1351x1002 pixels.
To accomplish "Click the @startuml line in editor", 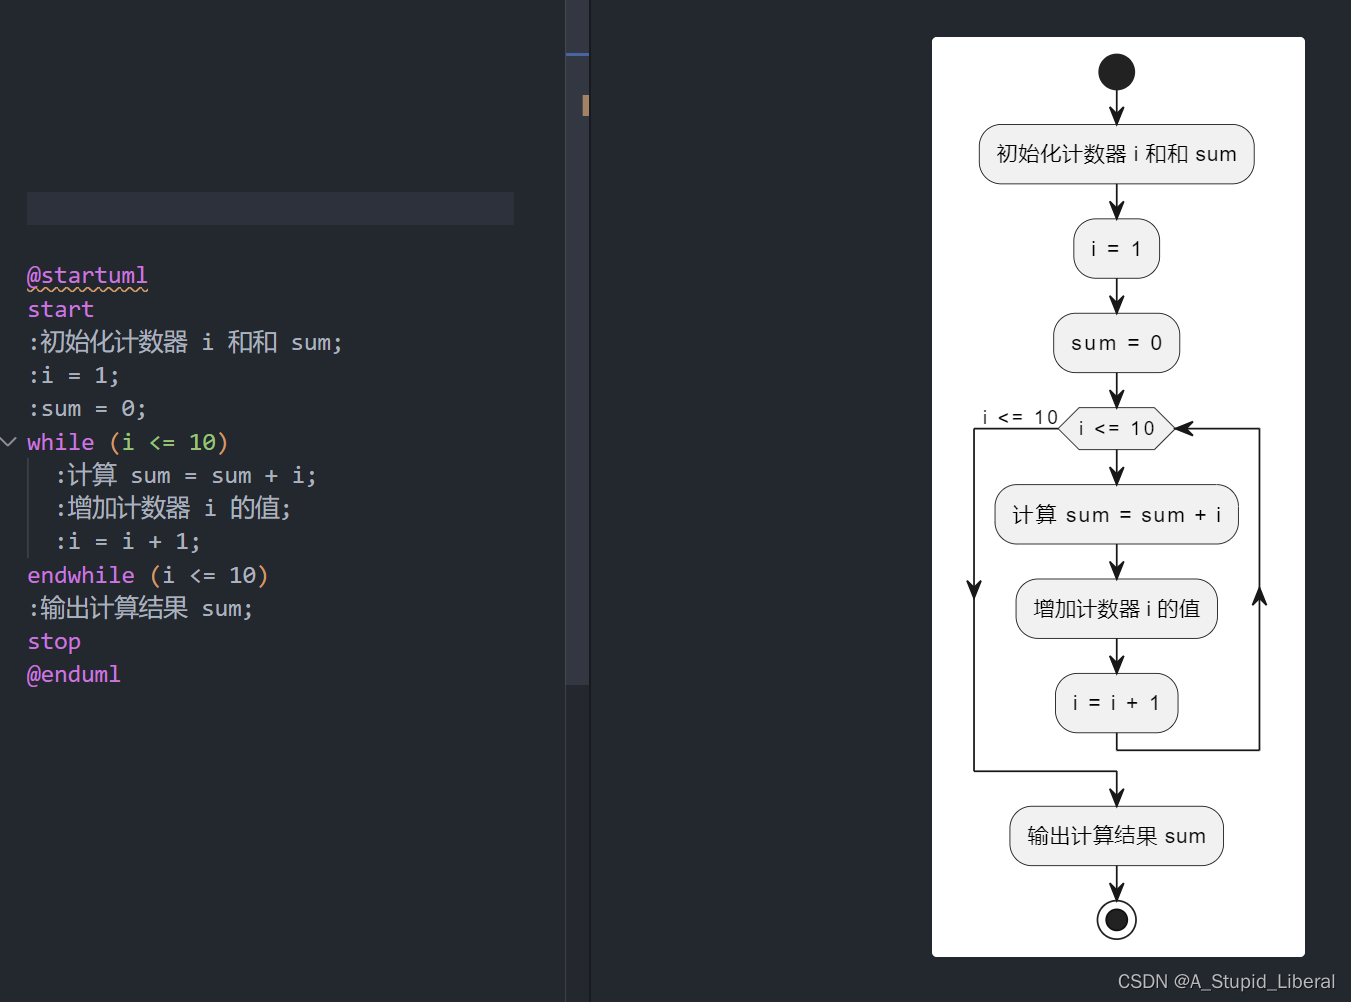I will click(87, 276).
